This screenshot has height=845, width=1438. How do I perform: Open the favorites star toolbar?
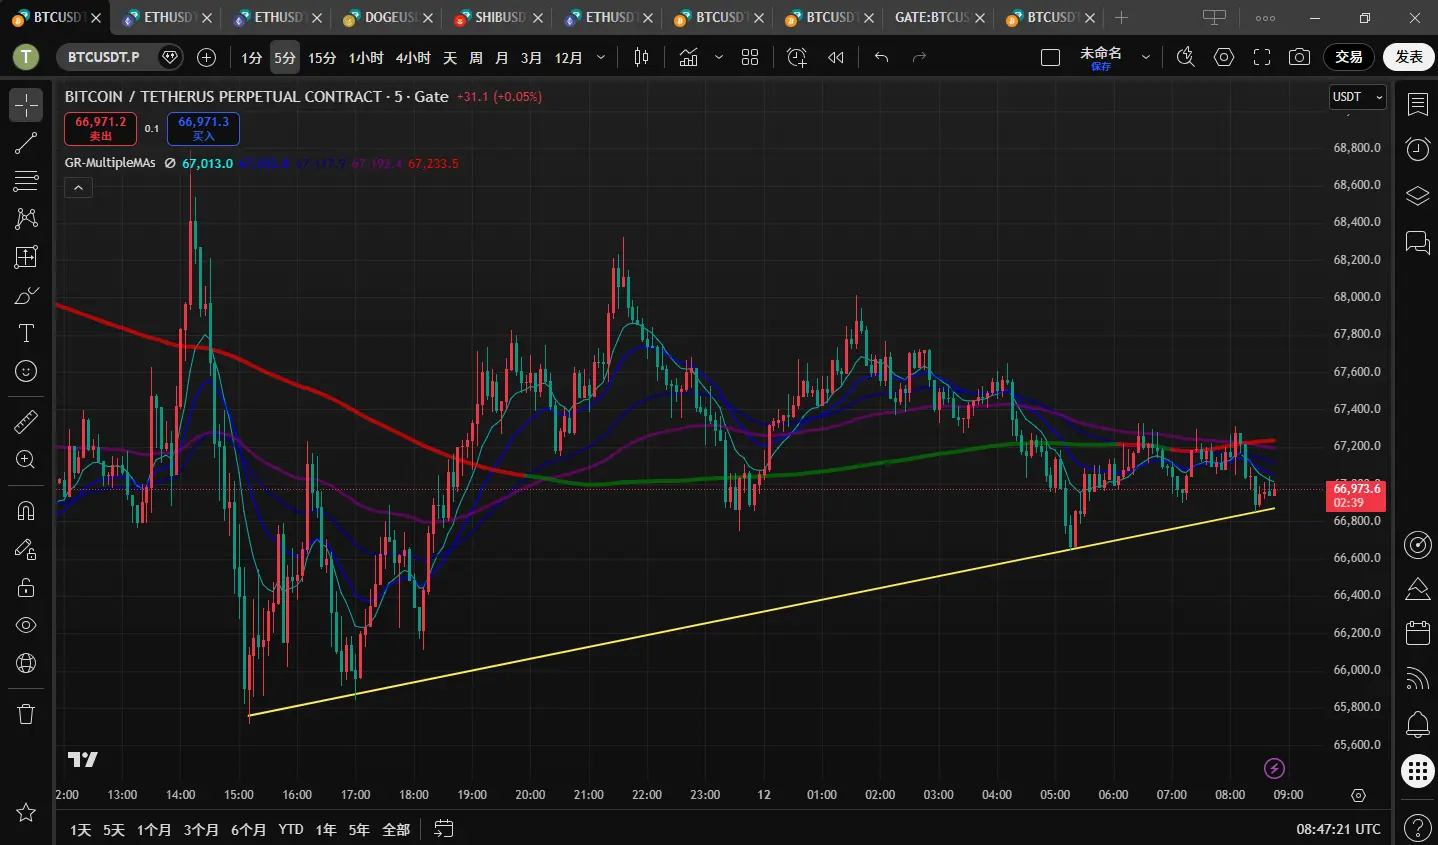[26, 812]
